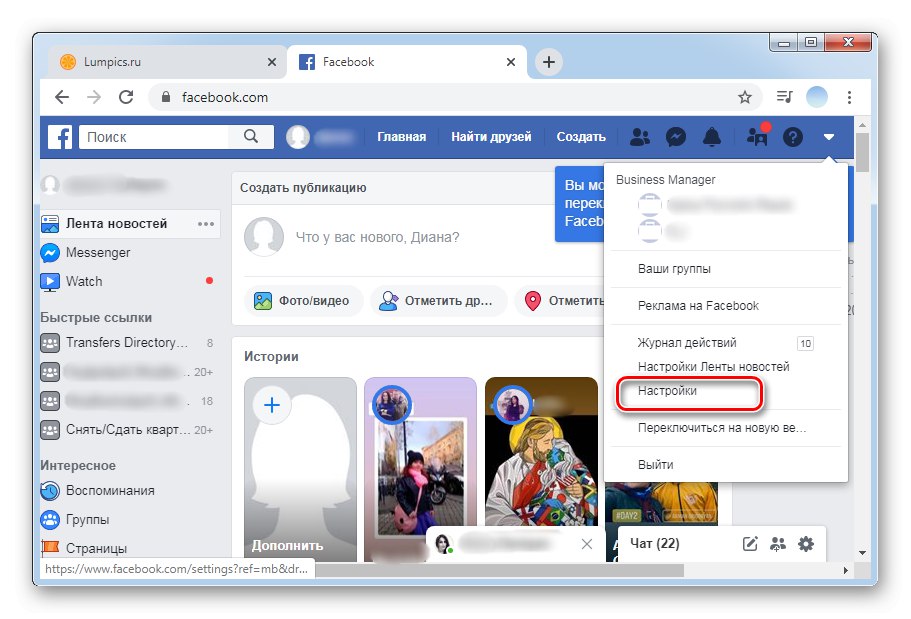Click the Facebook logo icon
911x619 pixels.
tap(59, 136)
